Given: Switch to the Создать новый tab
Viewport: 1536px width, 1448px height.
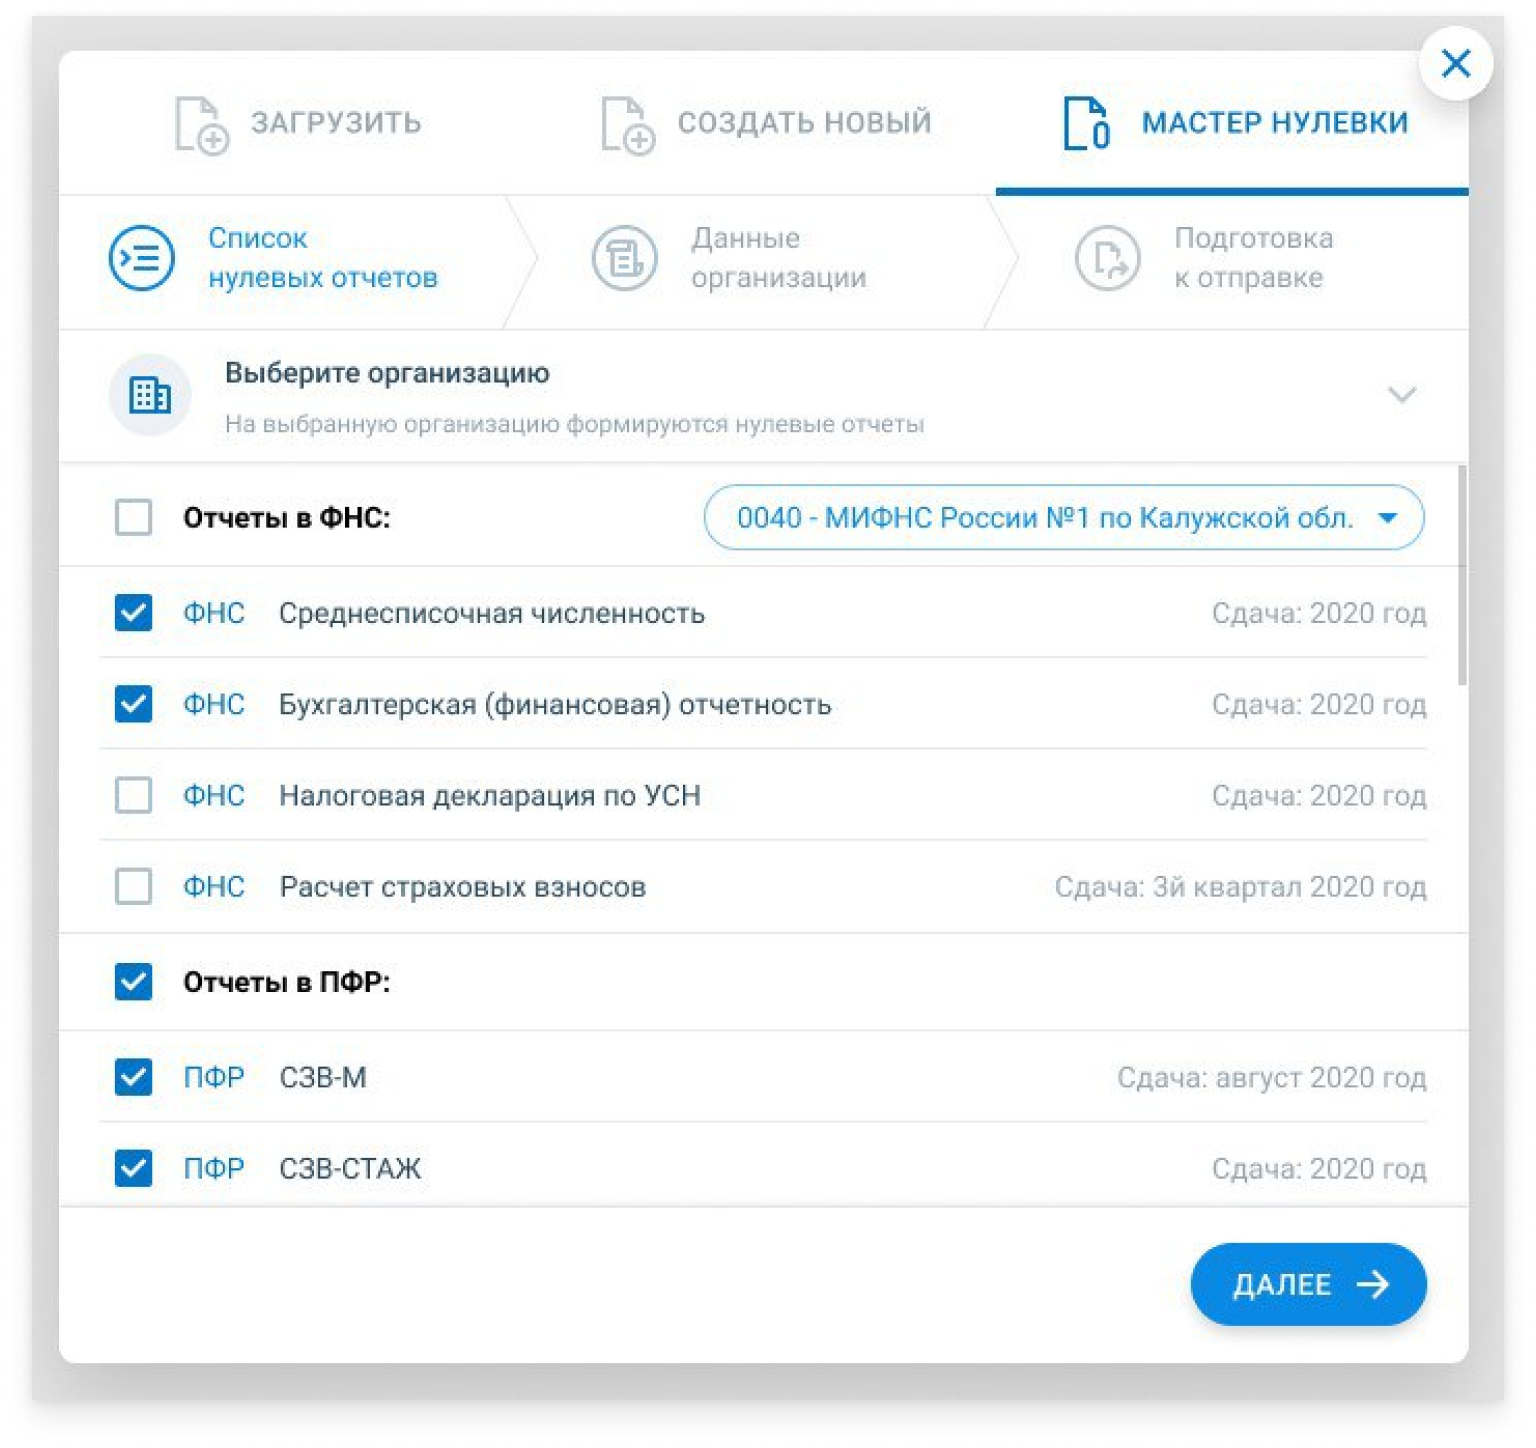Looking at the screenshot, I should tap(766, 124).
